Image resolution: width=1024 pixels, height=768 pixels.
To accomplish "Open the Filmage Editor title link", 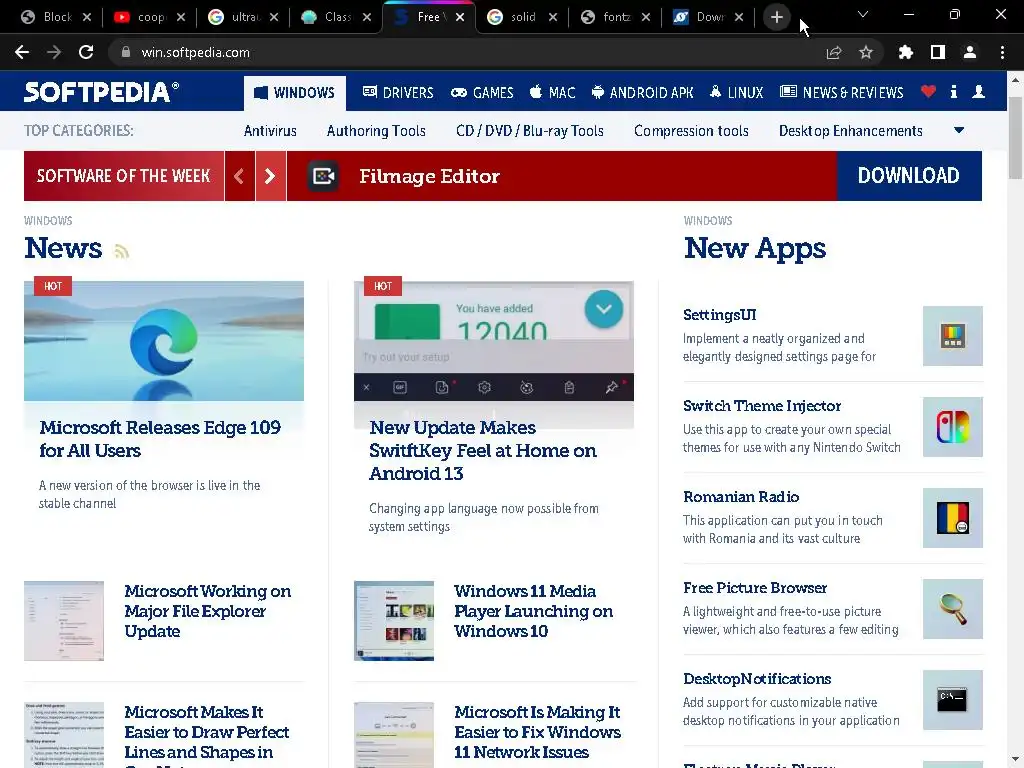I will 429,176.
